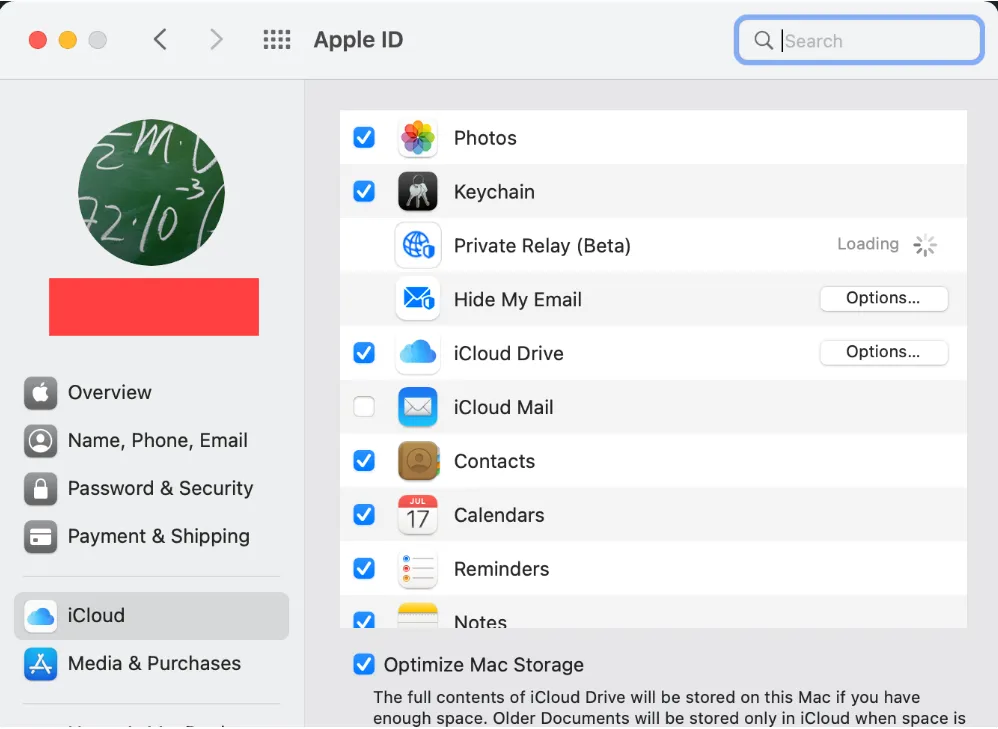The width and height of the screenshot is (998, 729).
Task: Click the Private Relay globe icon
Action: click(418, 245)
